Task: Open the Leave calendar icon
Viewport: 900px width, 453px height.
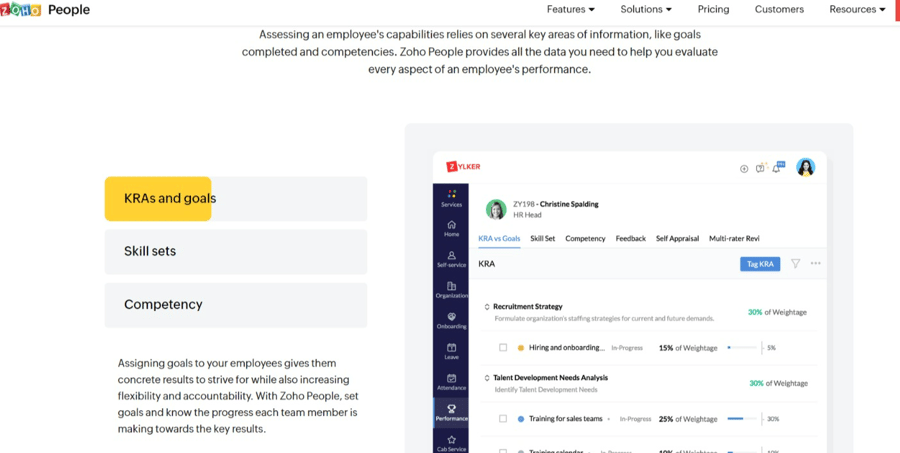Action: (451, 347)
